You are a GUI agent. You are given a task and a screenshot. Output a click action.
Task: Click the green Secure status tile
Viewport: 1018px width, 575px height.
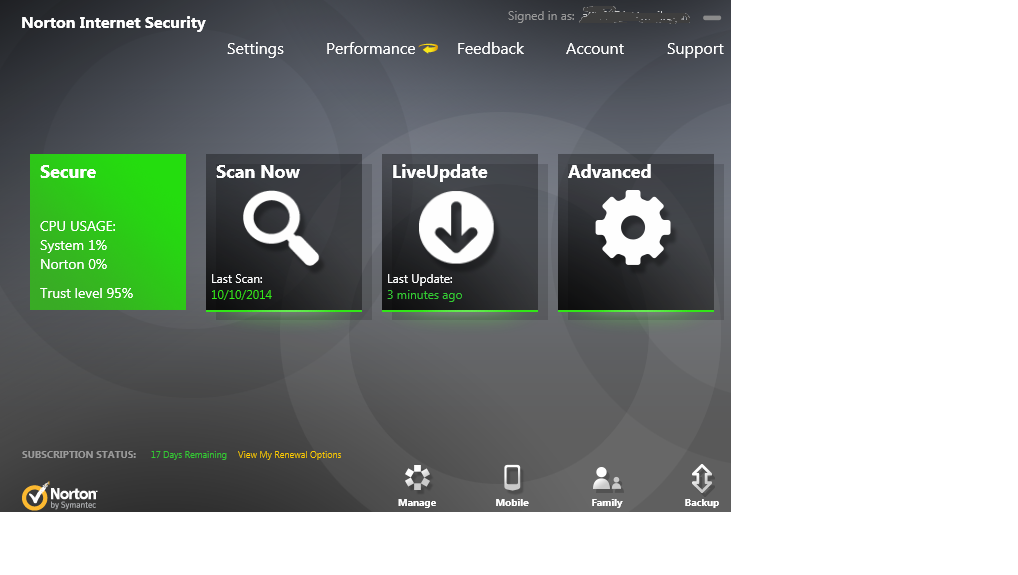(108, 232)
